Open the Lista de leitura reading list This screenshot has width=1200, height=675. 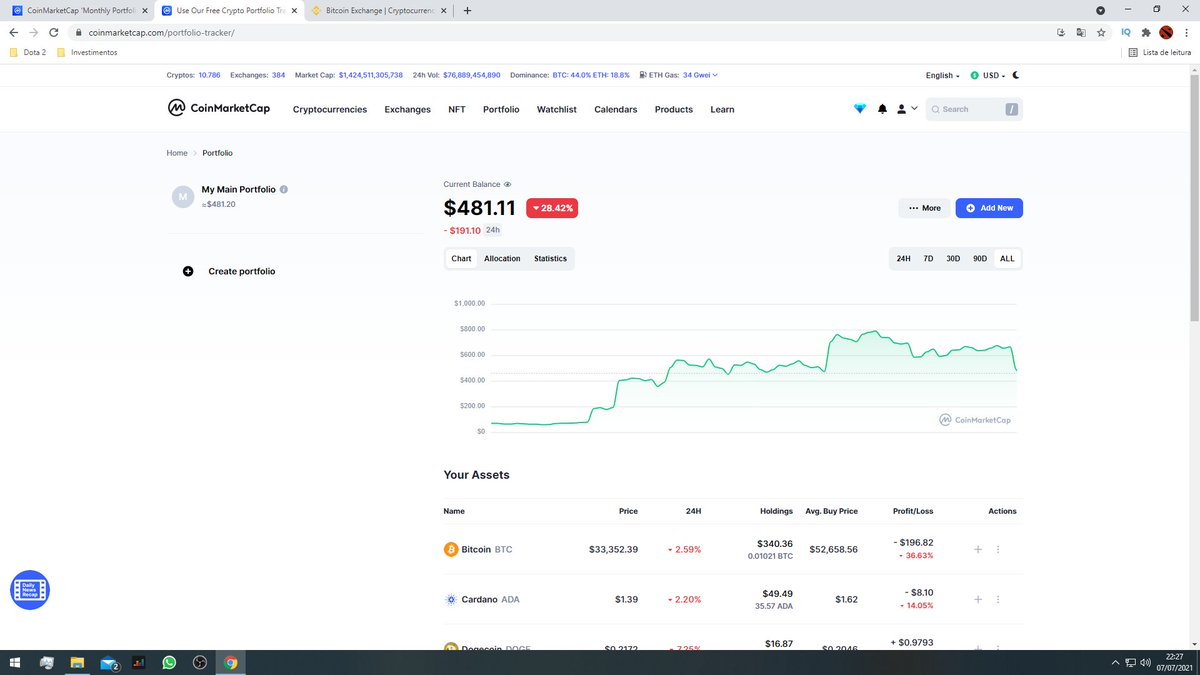point(1159,52)
